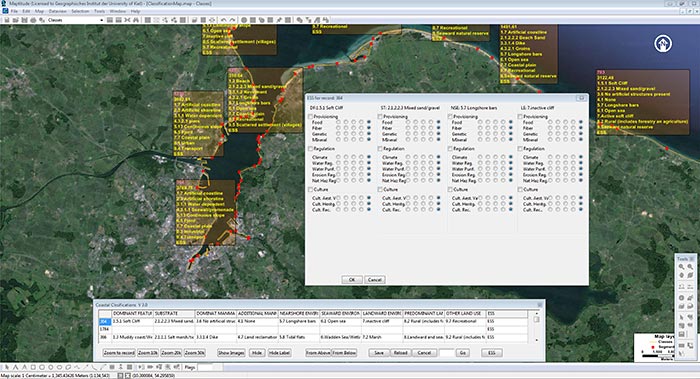Click the Zoom 10k button
The width and height of the screenshot is (700, 379).
148,353
